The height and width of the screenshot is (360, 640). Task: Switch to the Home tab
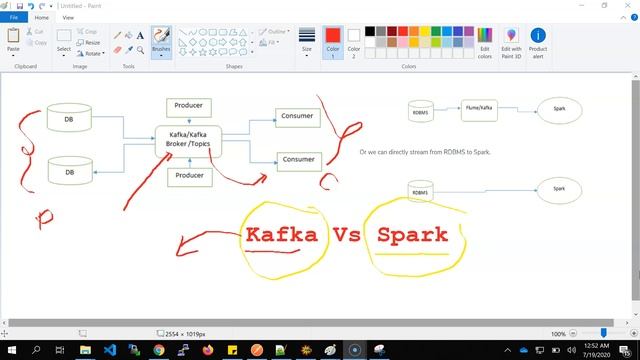pos(42,18)
